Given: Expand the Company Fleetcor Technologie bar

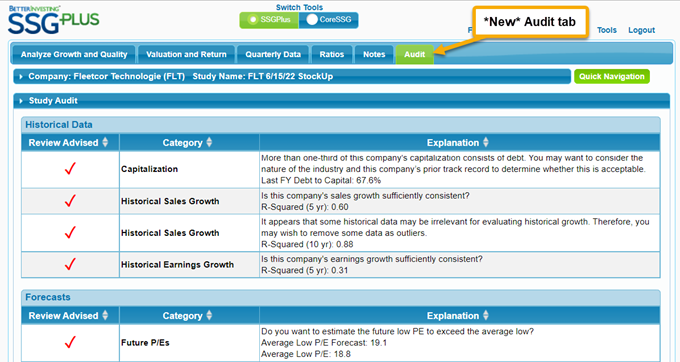Looking at the screenshot, I should [292, 76].
